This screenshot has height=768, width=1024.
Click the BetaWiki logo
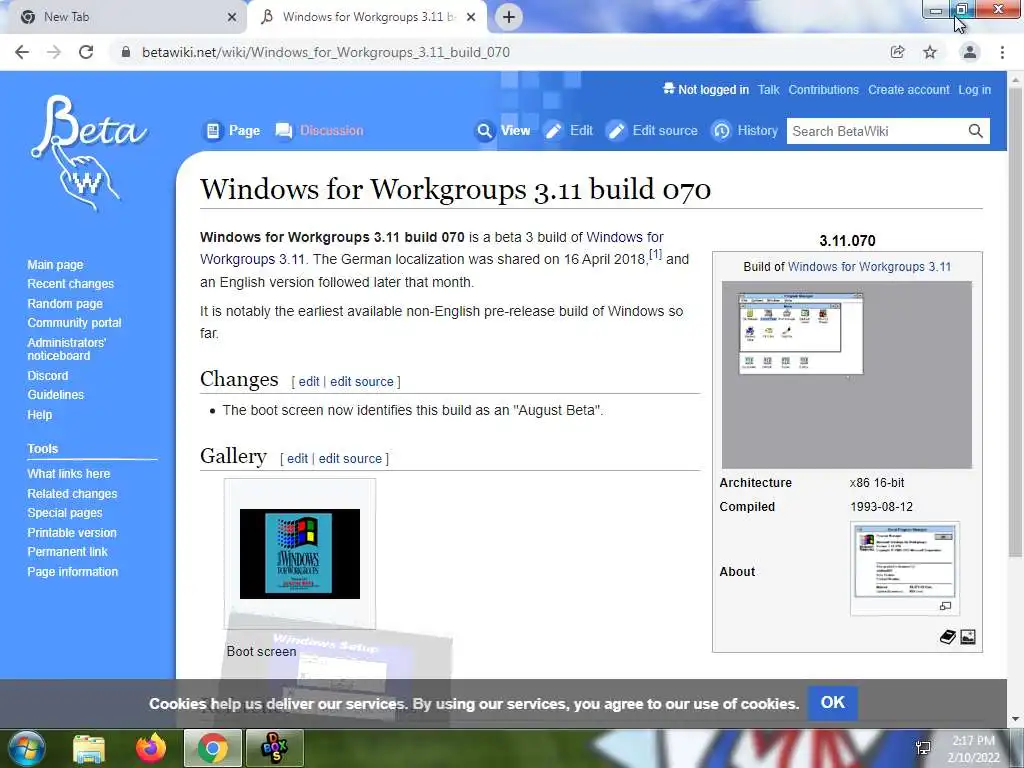click(88, 153)
